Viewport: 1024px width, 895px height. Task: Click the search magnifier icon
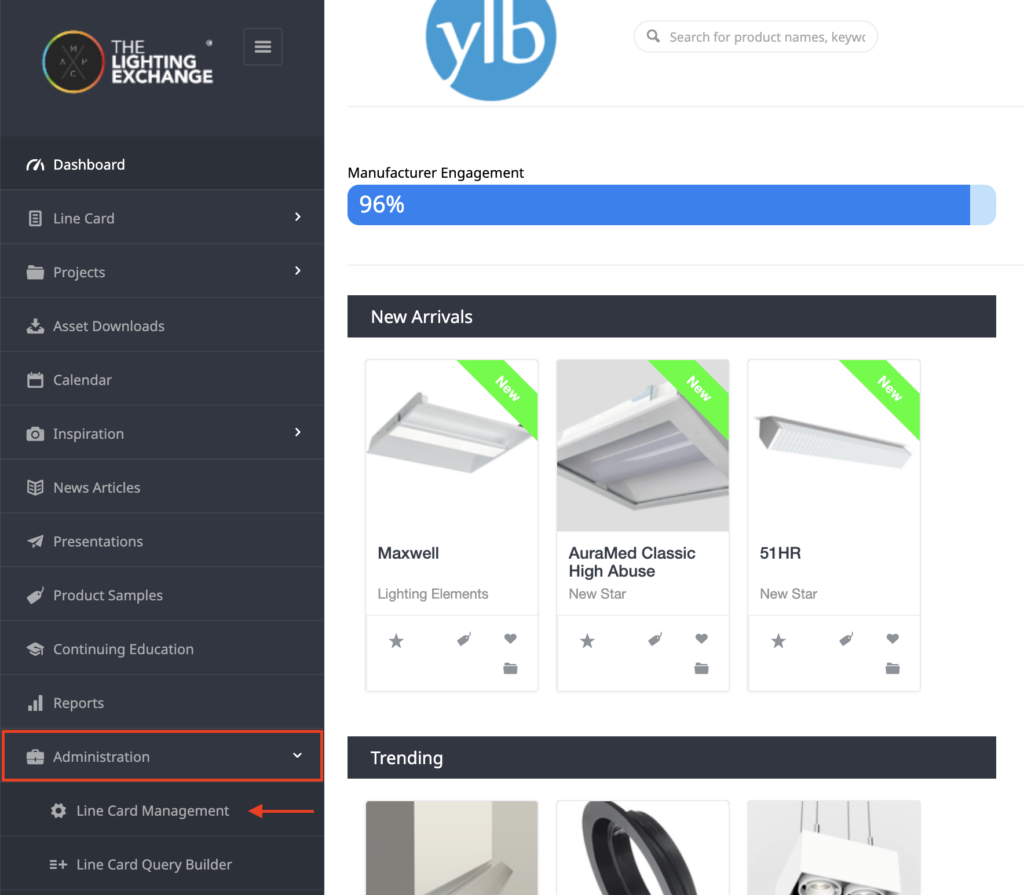pos(653,36)
